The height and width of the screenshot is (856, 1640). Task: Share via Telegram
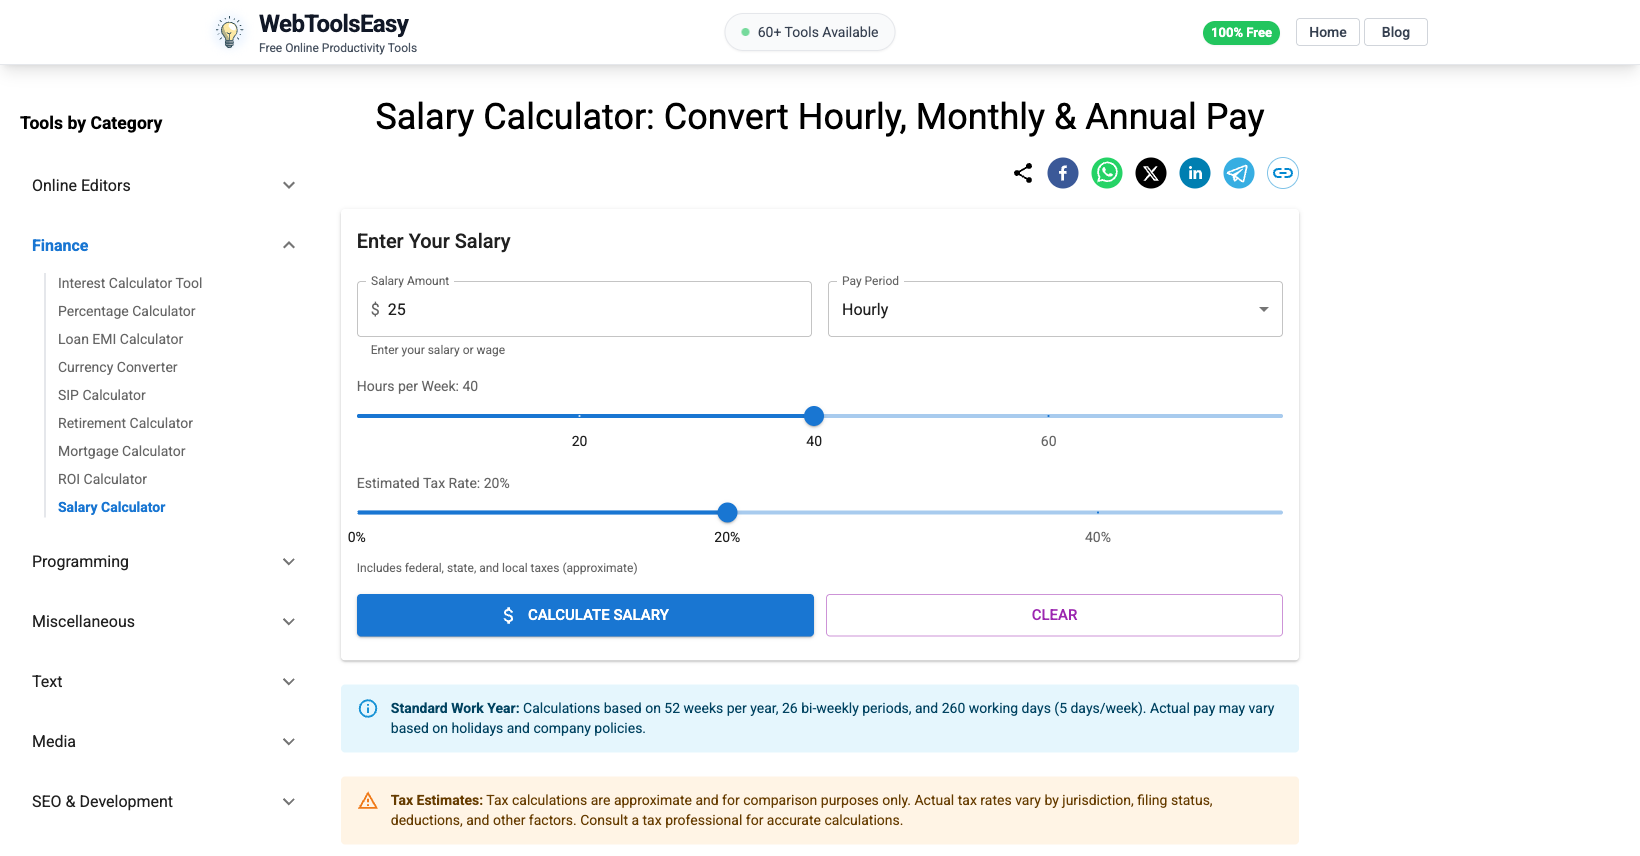tap(1239, 173)
